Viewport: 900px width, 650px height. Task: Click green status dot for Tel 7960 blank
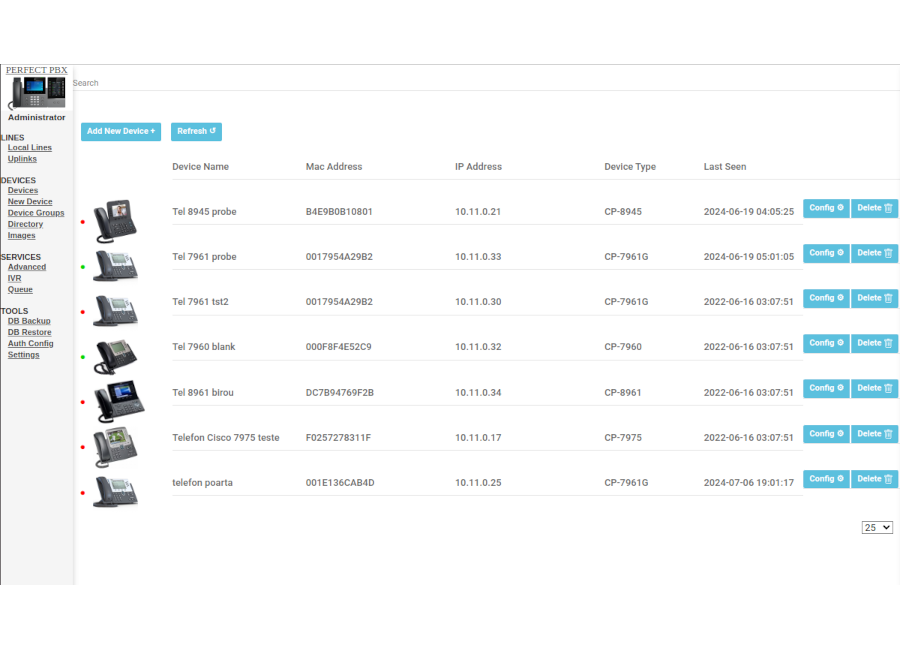pos(83,357)
